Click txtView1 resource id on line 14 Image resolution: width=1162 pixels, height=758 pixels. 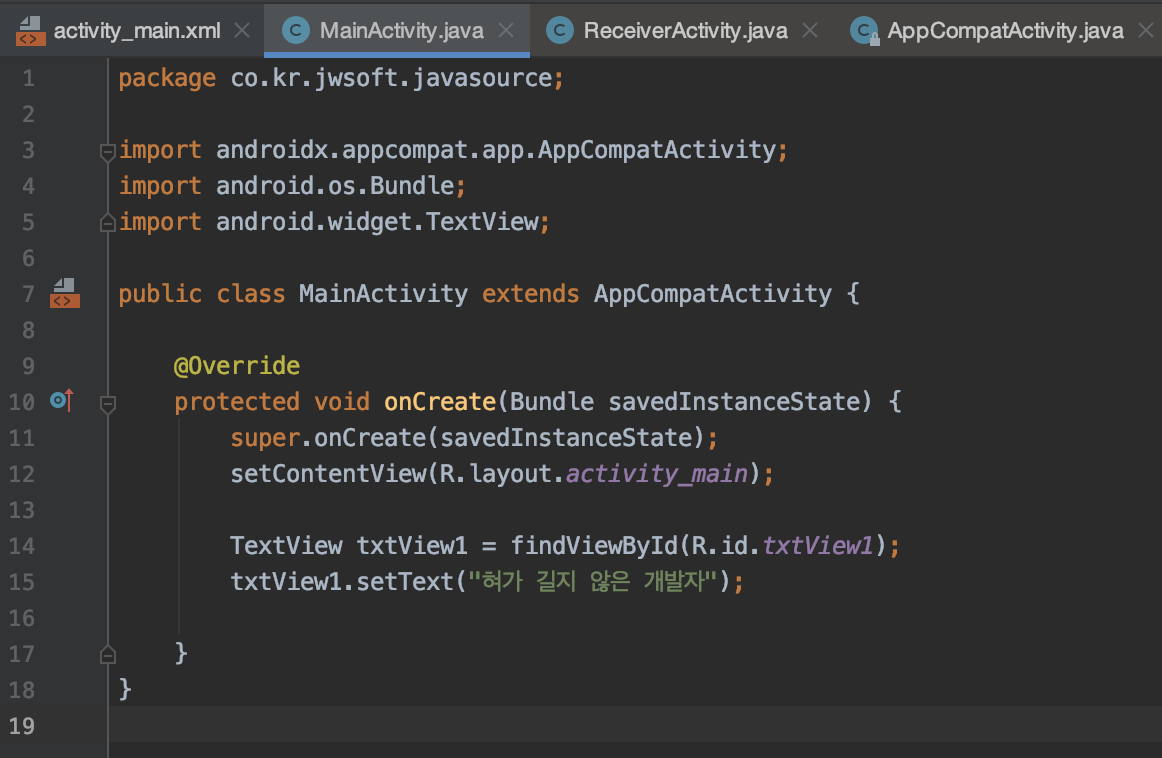click(x=817, y=545)
